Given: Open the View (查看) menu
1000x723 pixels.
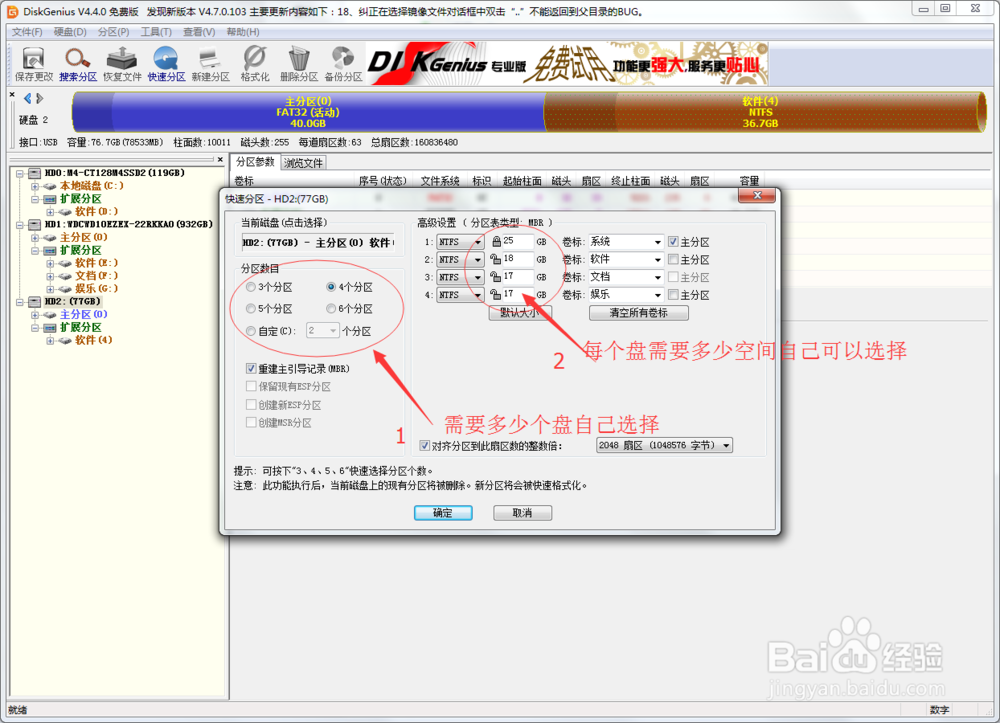Looking at the screenshot, I should pos(199,32).
